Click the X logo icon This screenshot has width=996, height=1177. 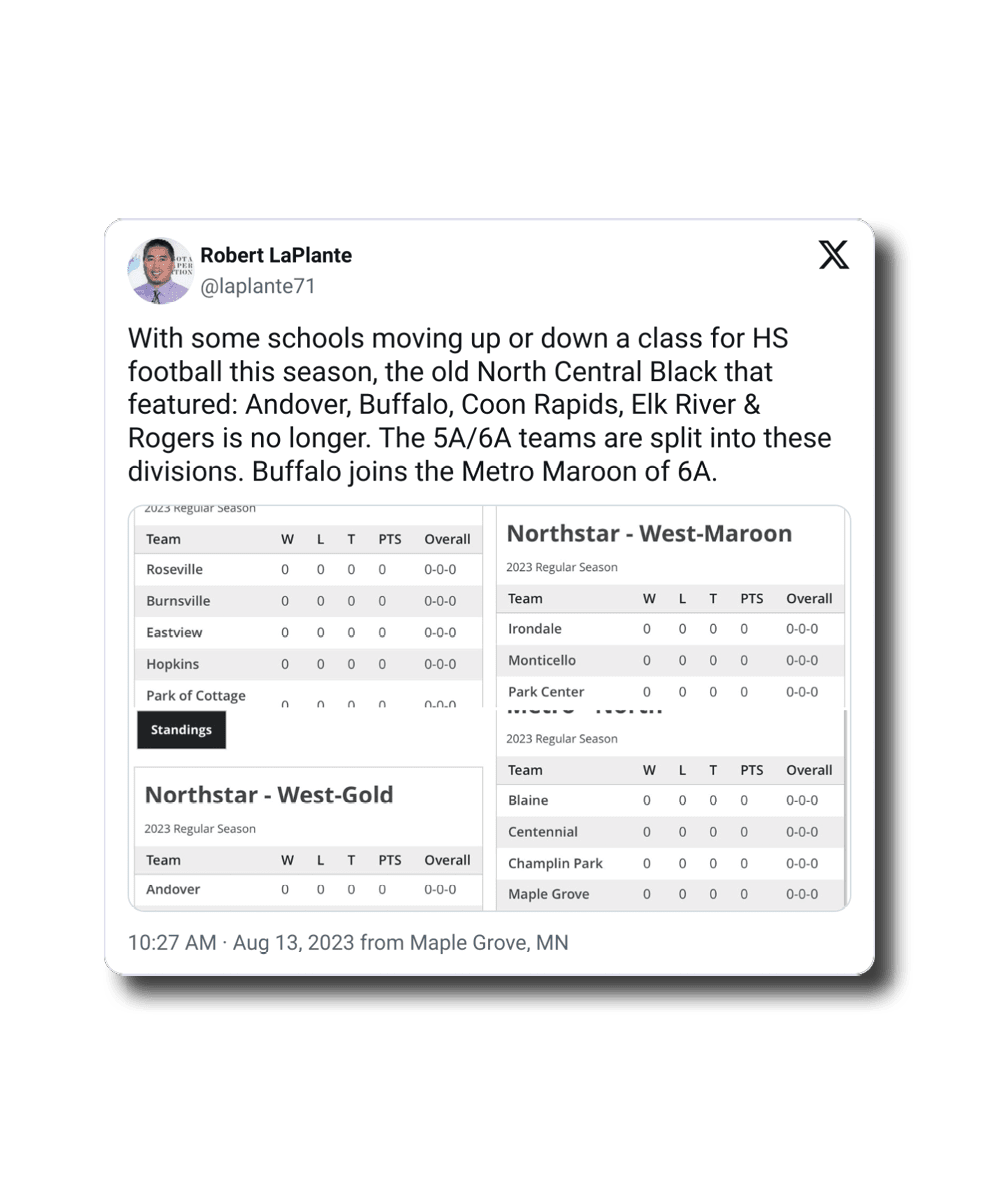point(833,256)
